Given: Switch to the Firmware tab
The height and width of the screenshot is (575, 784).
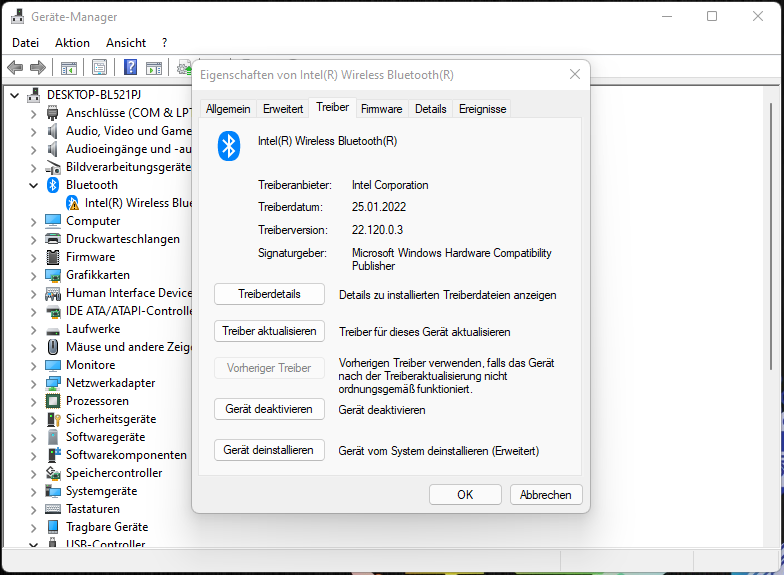Looking at the screenshot, I should tap(382, 109).
